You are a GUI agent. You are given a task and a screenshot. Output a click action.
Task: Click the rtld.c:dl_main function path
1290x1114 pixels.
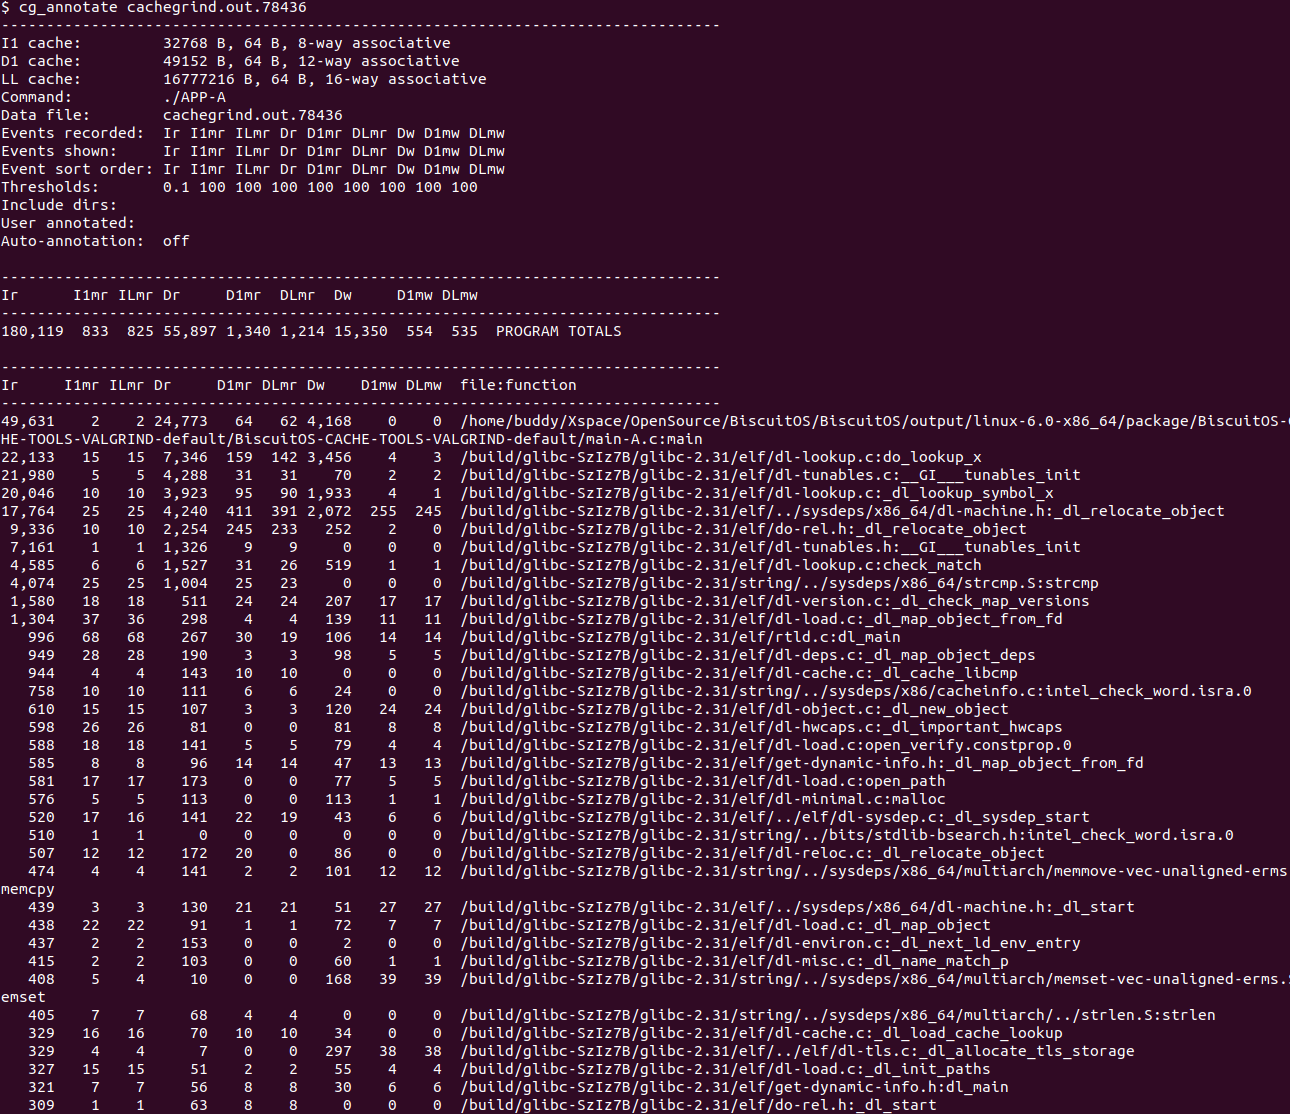coord(680,637)
